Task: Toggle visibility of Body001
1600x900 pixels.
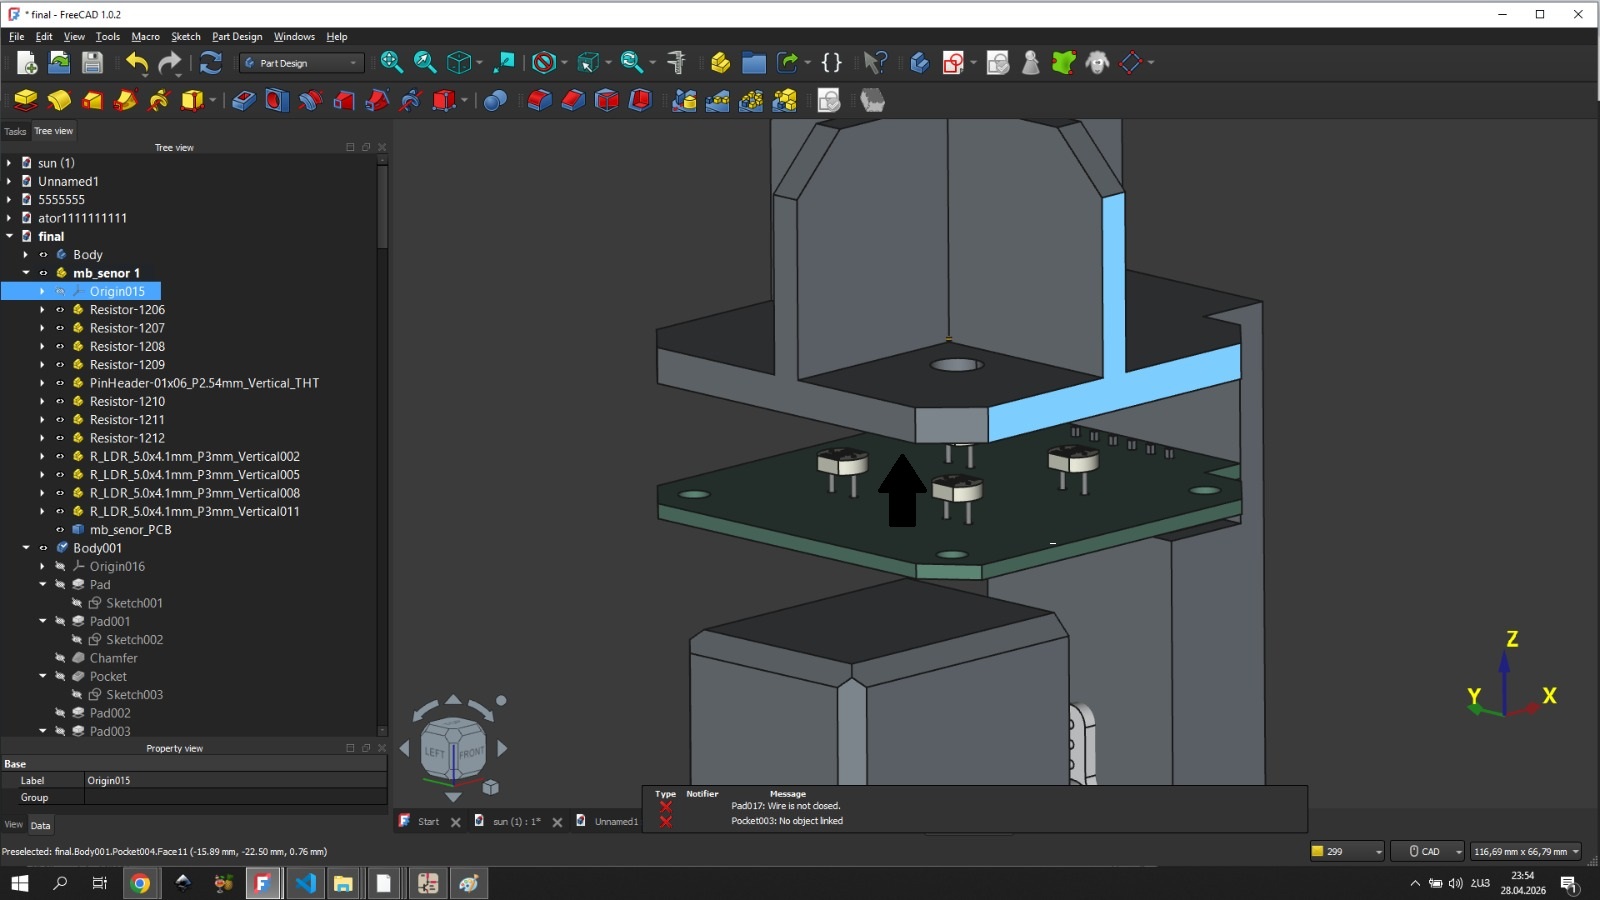Action: (43, 548)
